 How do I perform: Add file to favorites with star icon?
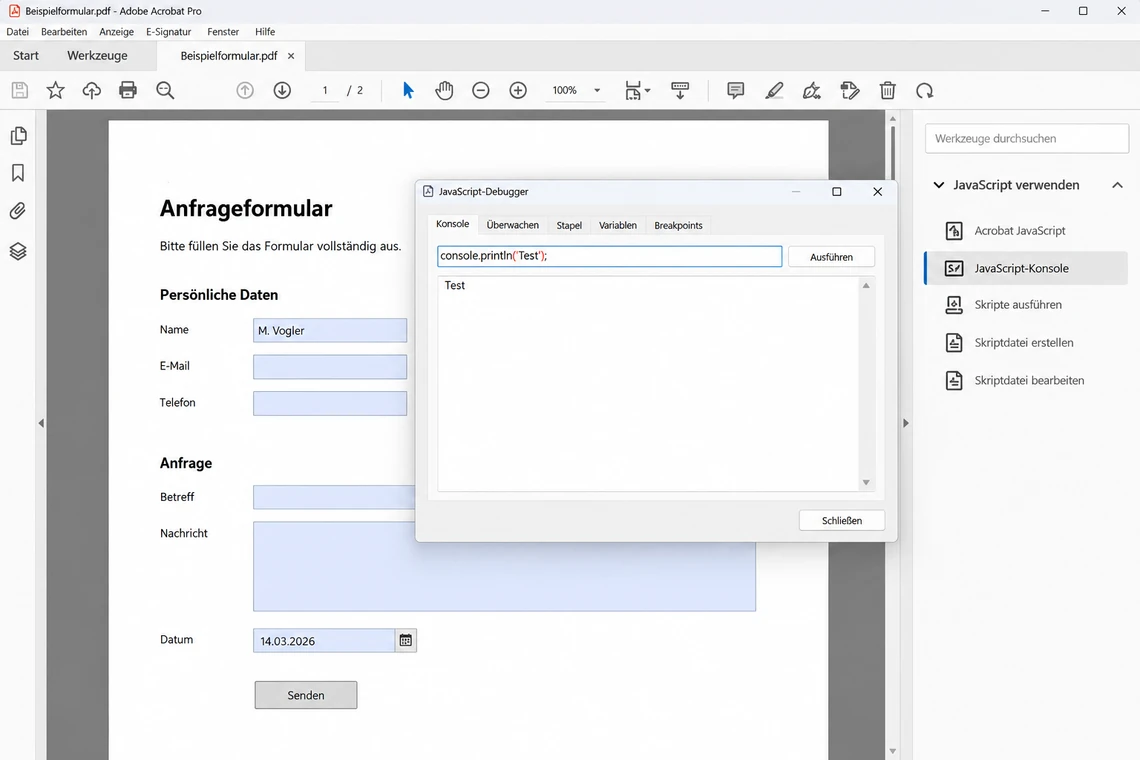tap(55, 90)
